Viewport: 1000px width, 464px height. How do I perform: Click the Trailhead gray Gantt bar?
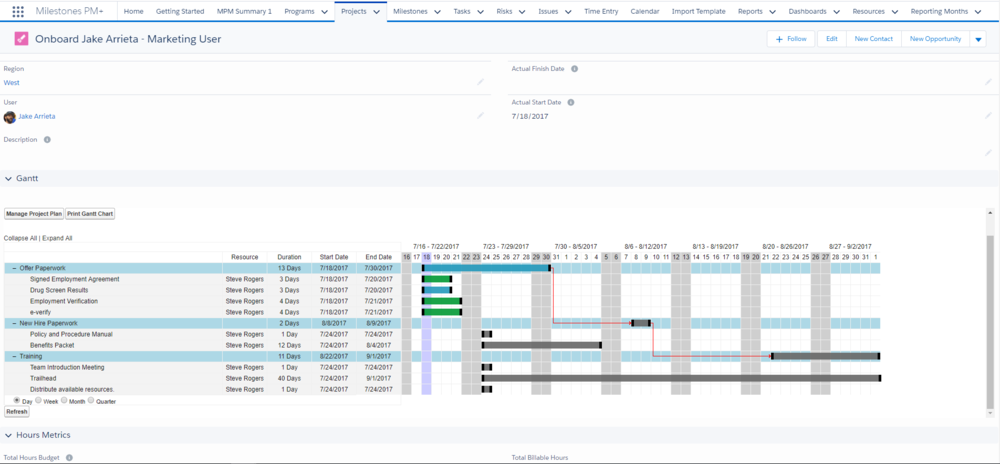pos(681,378)
